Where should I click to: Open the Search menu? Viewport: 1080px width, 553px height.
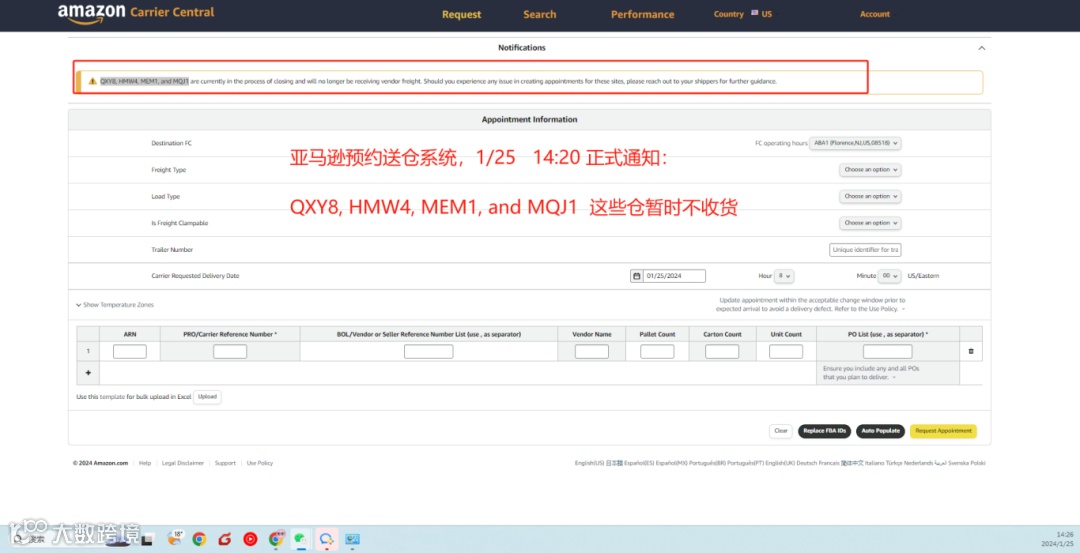(539, 14)
